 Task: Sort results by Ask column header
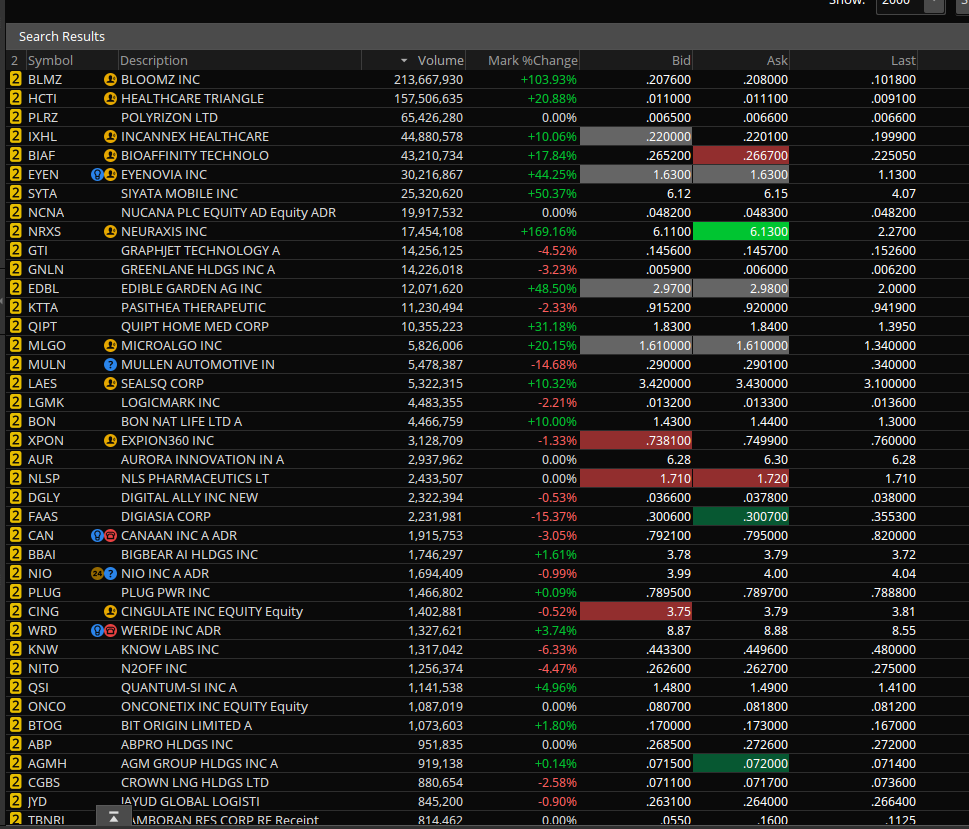[x=741, y=60]
